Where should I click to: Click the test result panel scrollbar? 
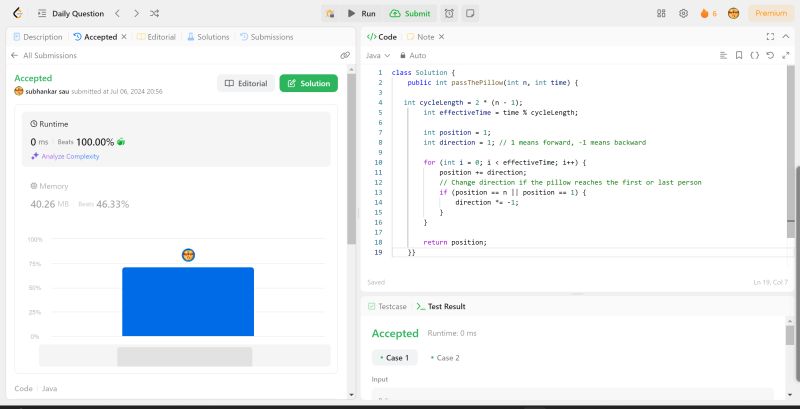[x=790, y=336]
